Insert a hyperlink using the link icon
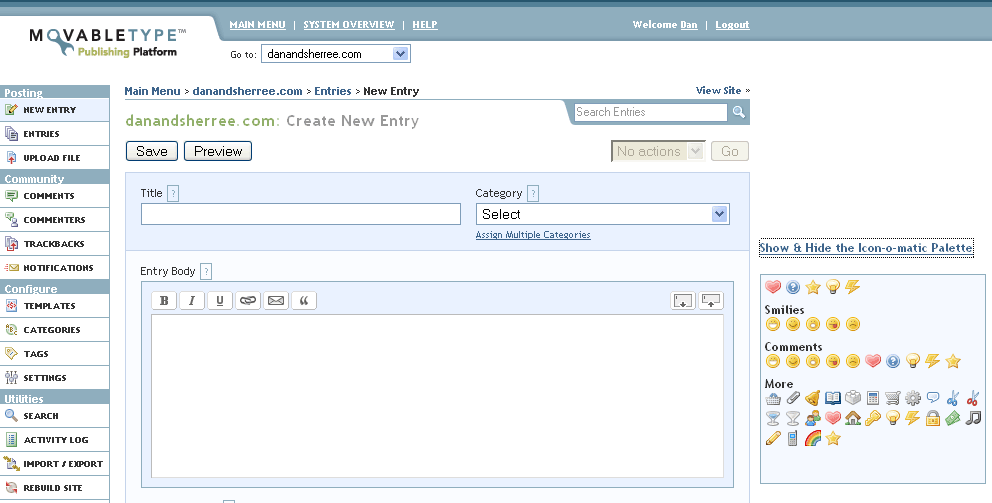The image size is (992, 503). (248, 300)
